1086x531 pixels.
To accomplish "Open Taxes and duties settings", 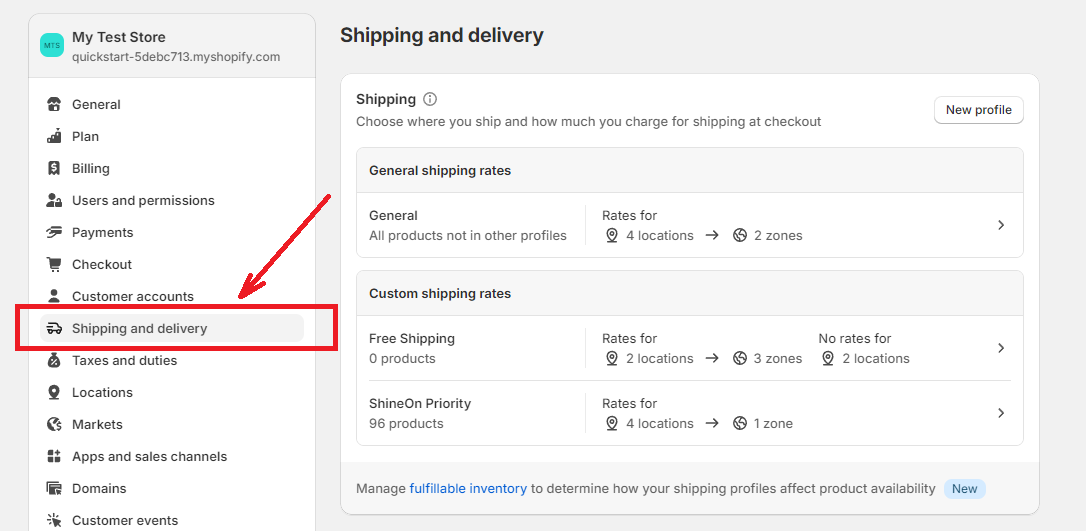I will tap(125, 361).
